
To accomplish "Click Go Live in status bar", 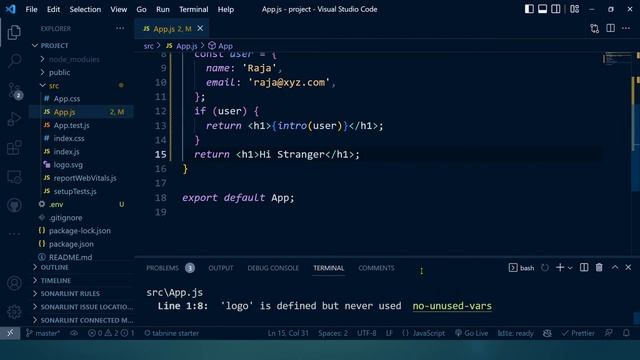I will pos(471,333).
